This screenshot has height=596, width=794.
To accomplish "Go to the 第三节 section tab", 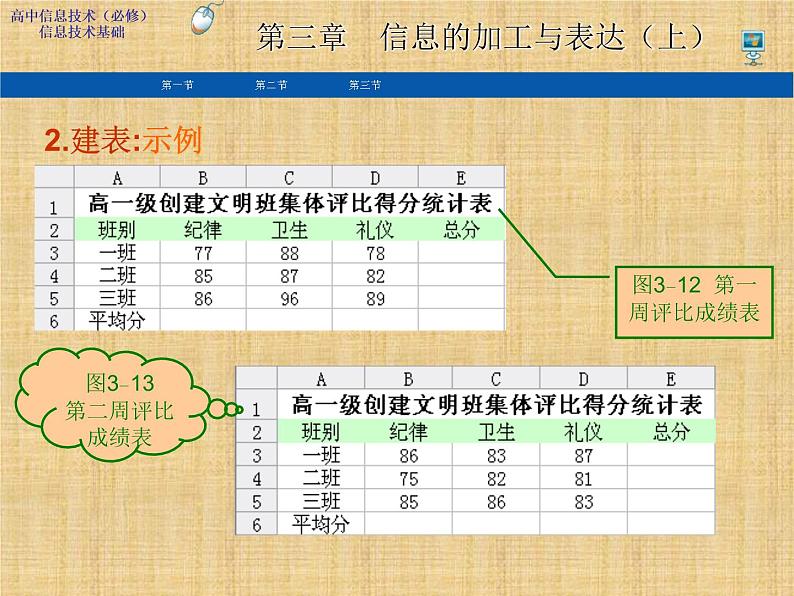I will [365, 85].
